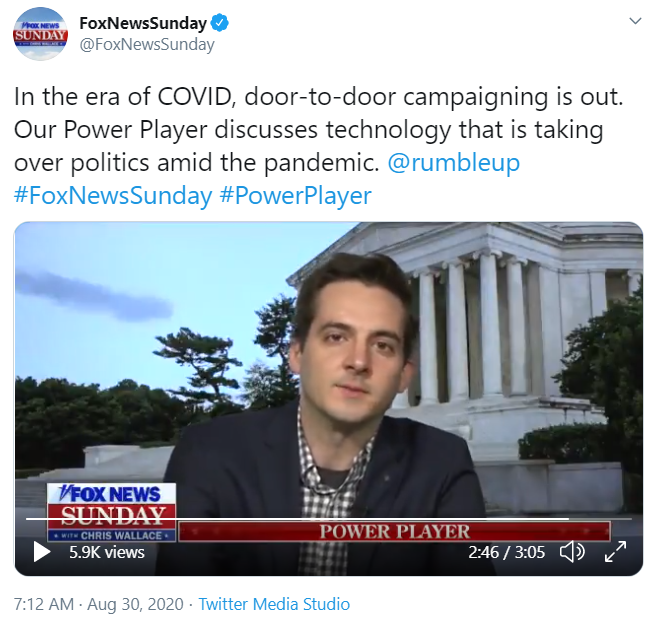661x625 pixels.
Task: Click the @FoxNewsSunday handle
Action: coord(147,44)
